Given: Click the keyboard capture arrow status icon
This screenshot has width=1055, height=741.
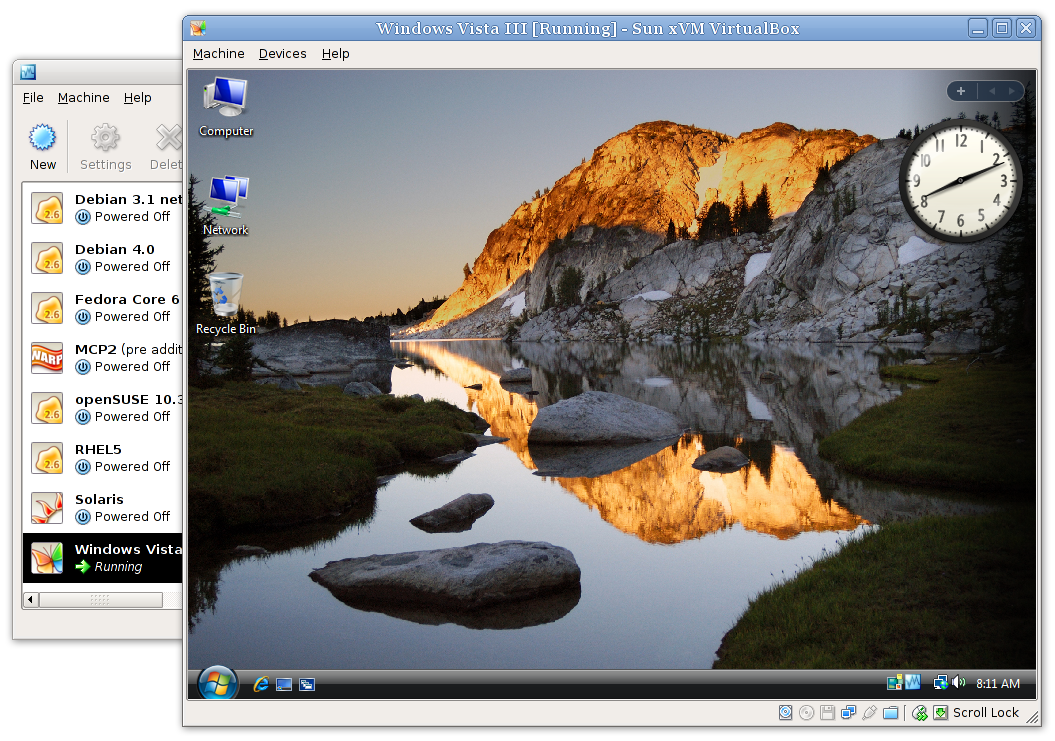Looking at the screenshot, I should [941, 713].
